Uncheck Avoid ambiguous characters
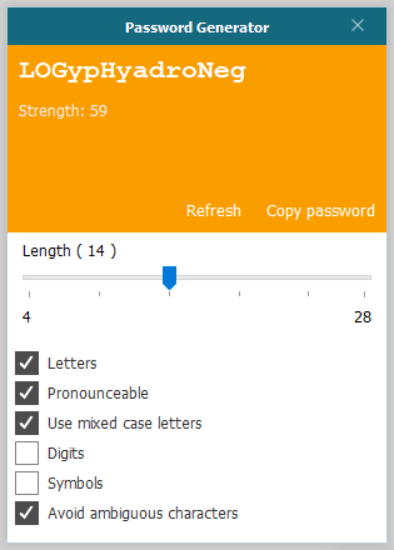The image size is (394, 550). [x=27, y=513]
